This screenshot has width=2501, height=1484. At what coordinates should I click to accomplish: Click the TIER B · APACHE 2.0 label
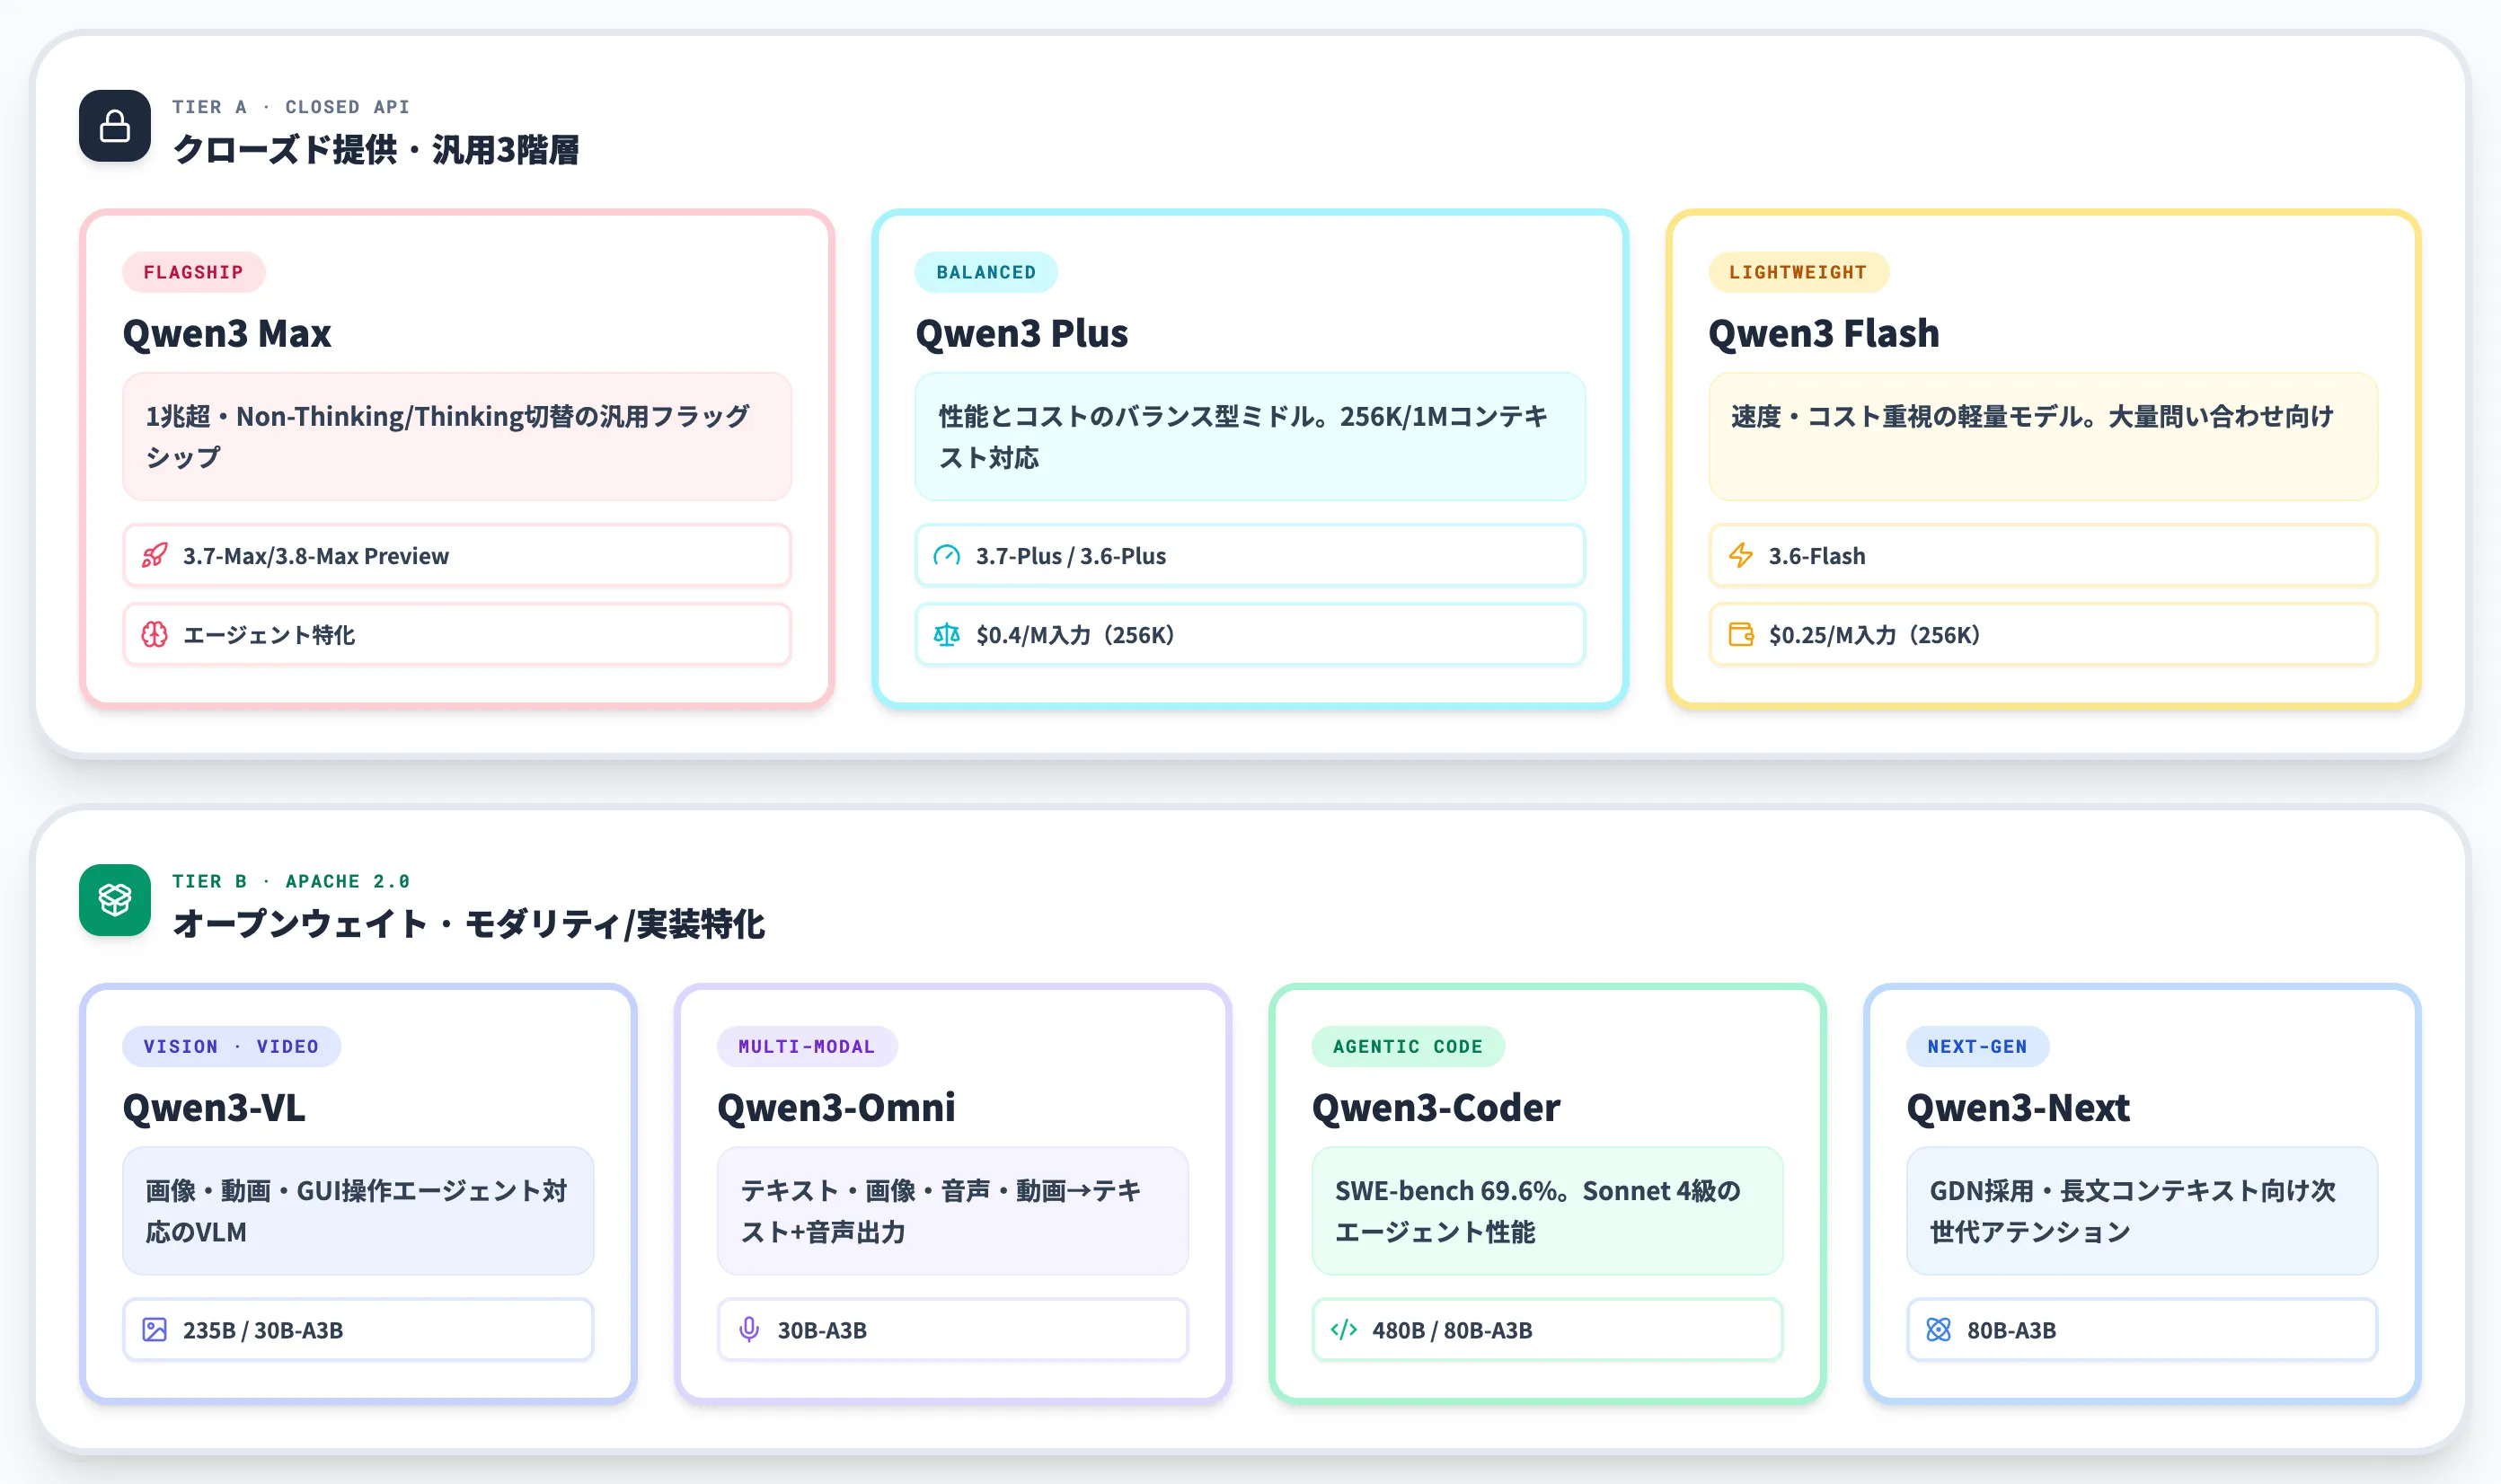pyautogui.click(x=291, y=882)
